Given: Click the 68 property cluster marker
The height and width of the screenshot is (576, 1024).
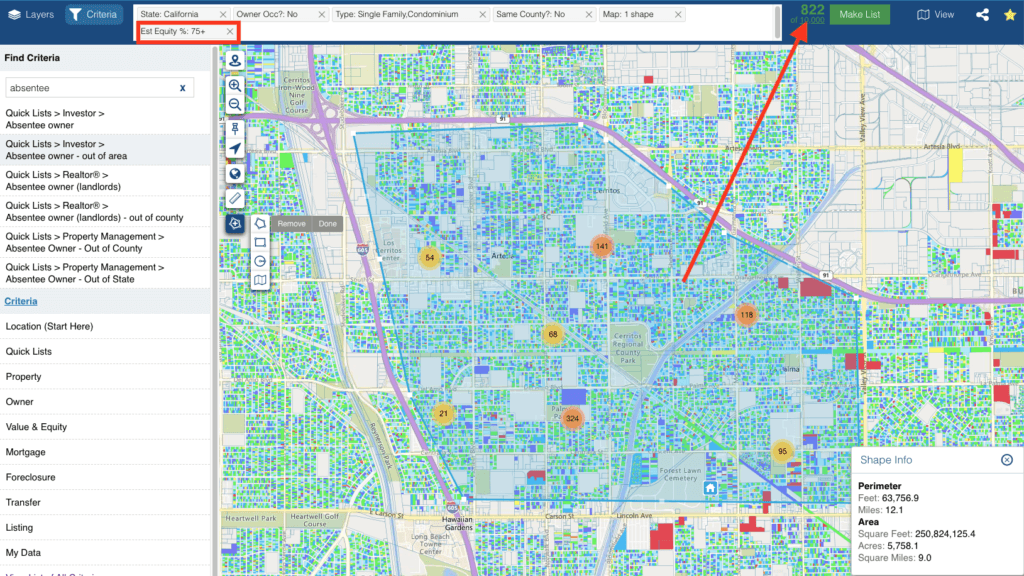Looking at the screenshot, I should 552,334.
